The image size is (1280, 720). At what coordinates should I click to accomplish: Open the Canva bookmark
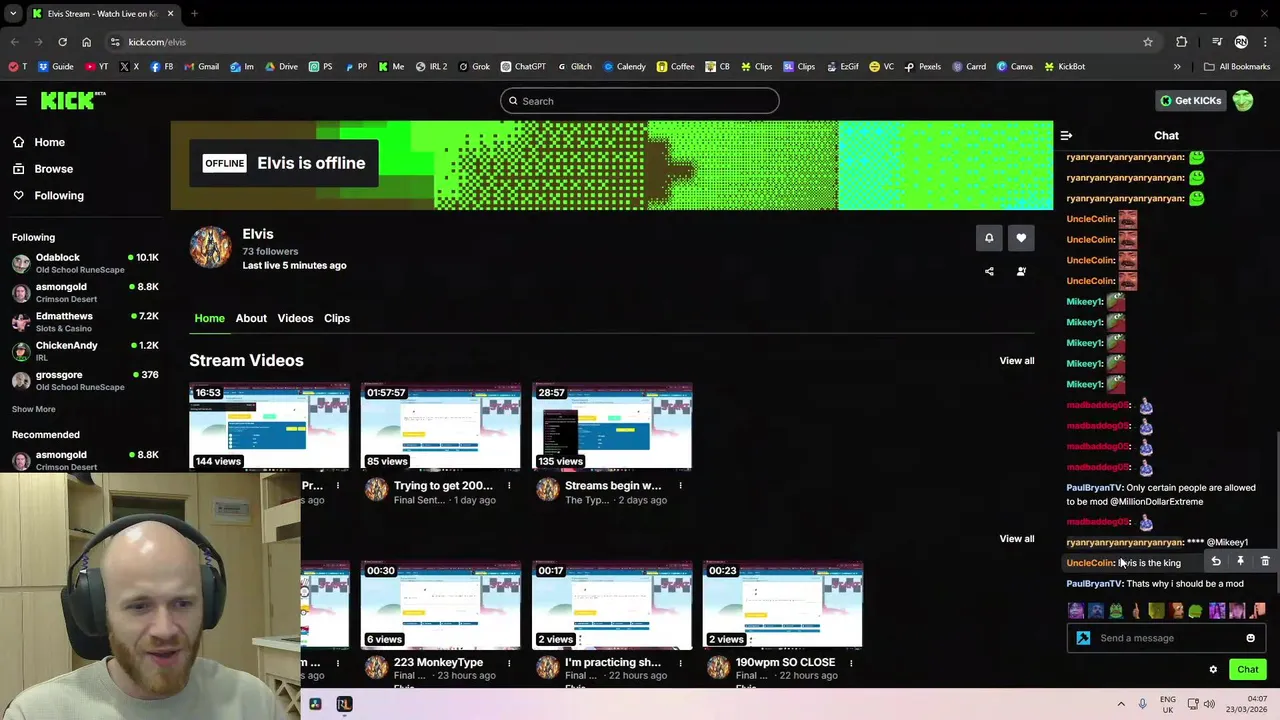[x=1014, y=67]
